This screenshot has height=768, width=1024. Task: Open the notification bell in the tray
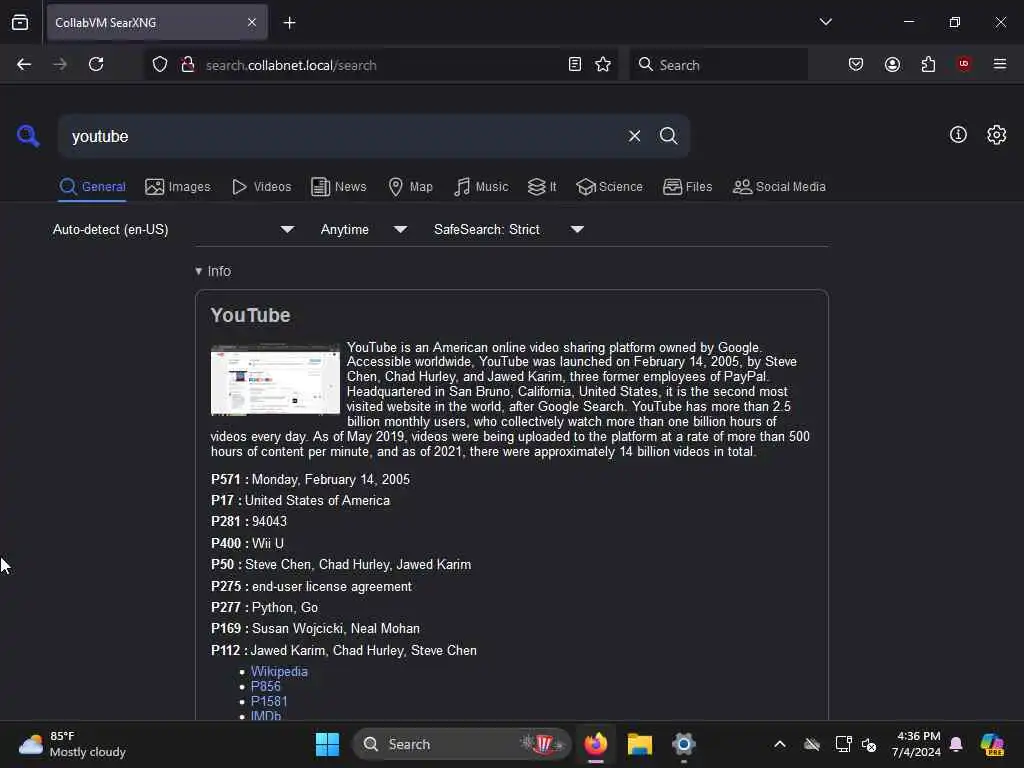point(956,744)
